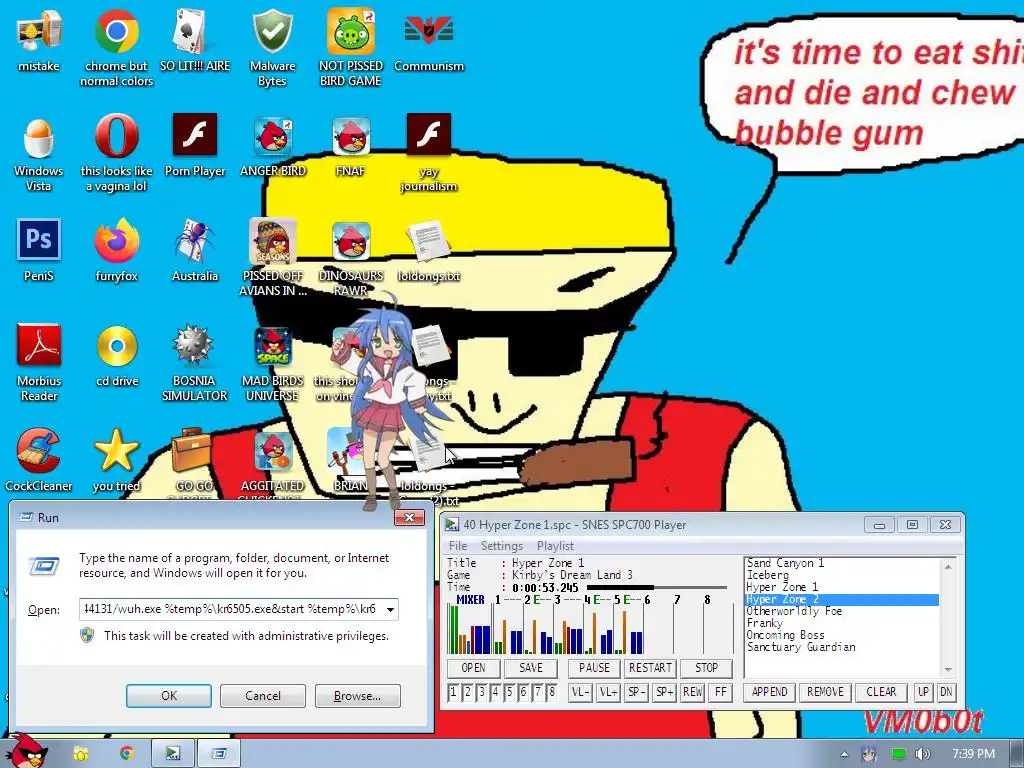Select the 'you tried' gold star icon
The width and height of the screenshot is (1024, 768).
point(116,451)
